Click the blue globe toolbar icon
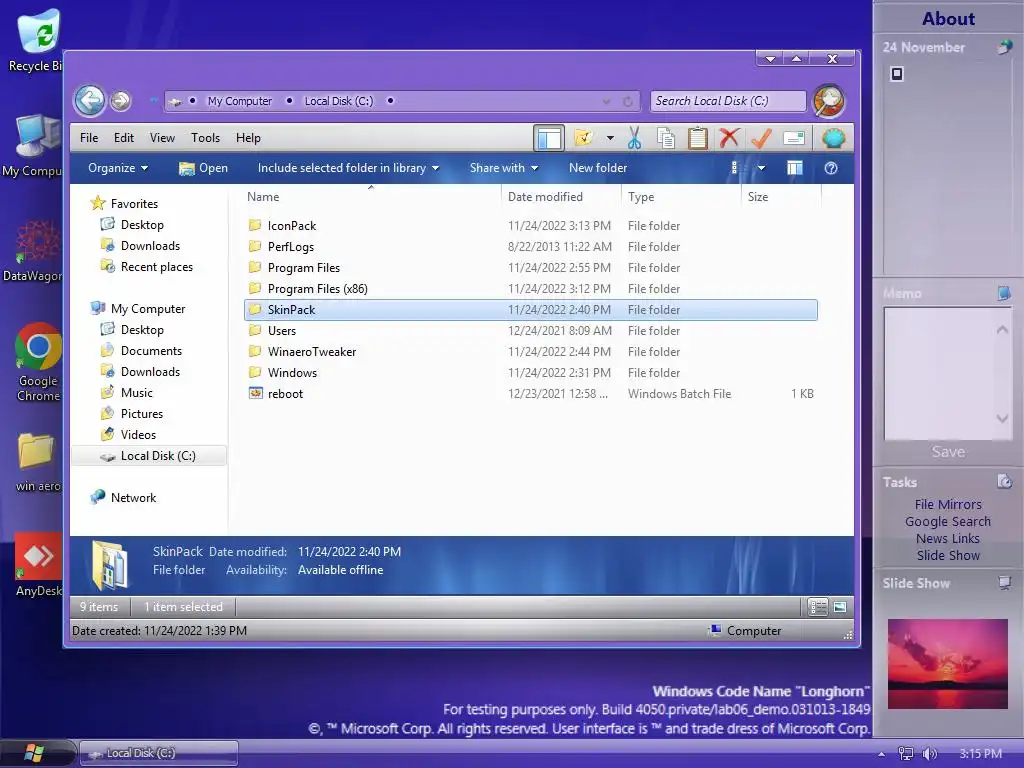The width and height of the screenshot is (1024, 768). point(833,138)
